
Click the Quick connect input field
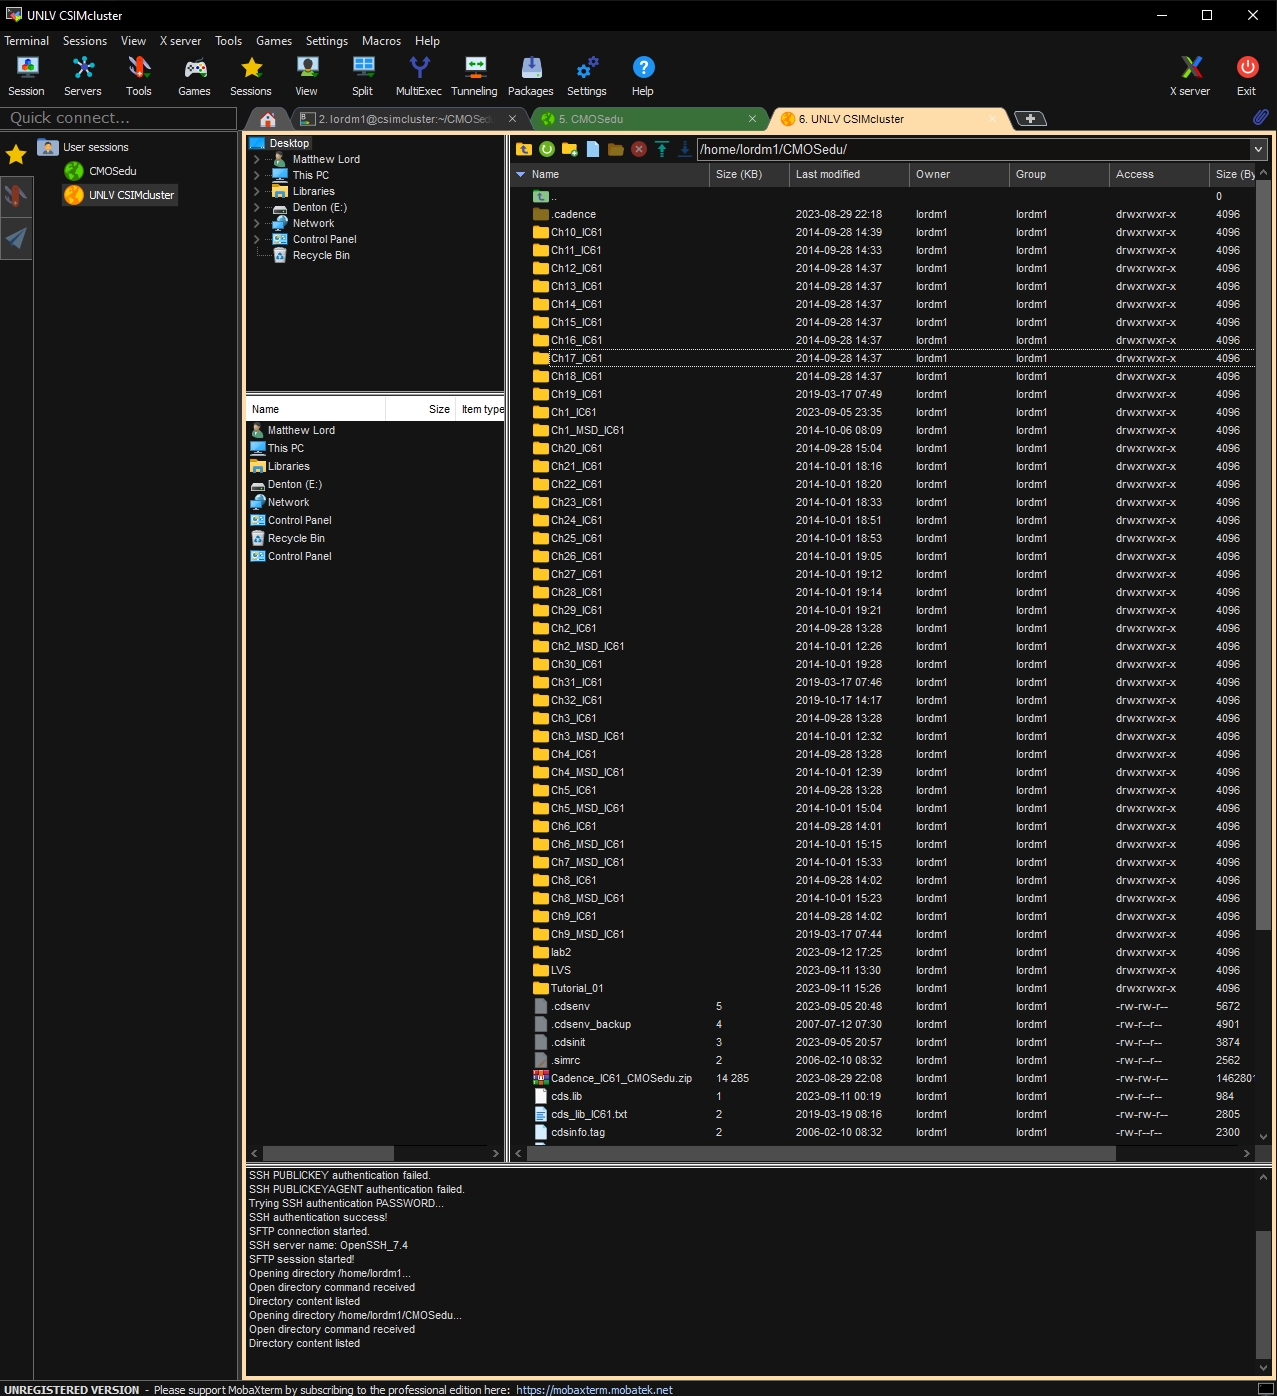coord(118,118)
